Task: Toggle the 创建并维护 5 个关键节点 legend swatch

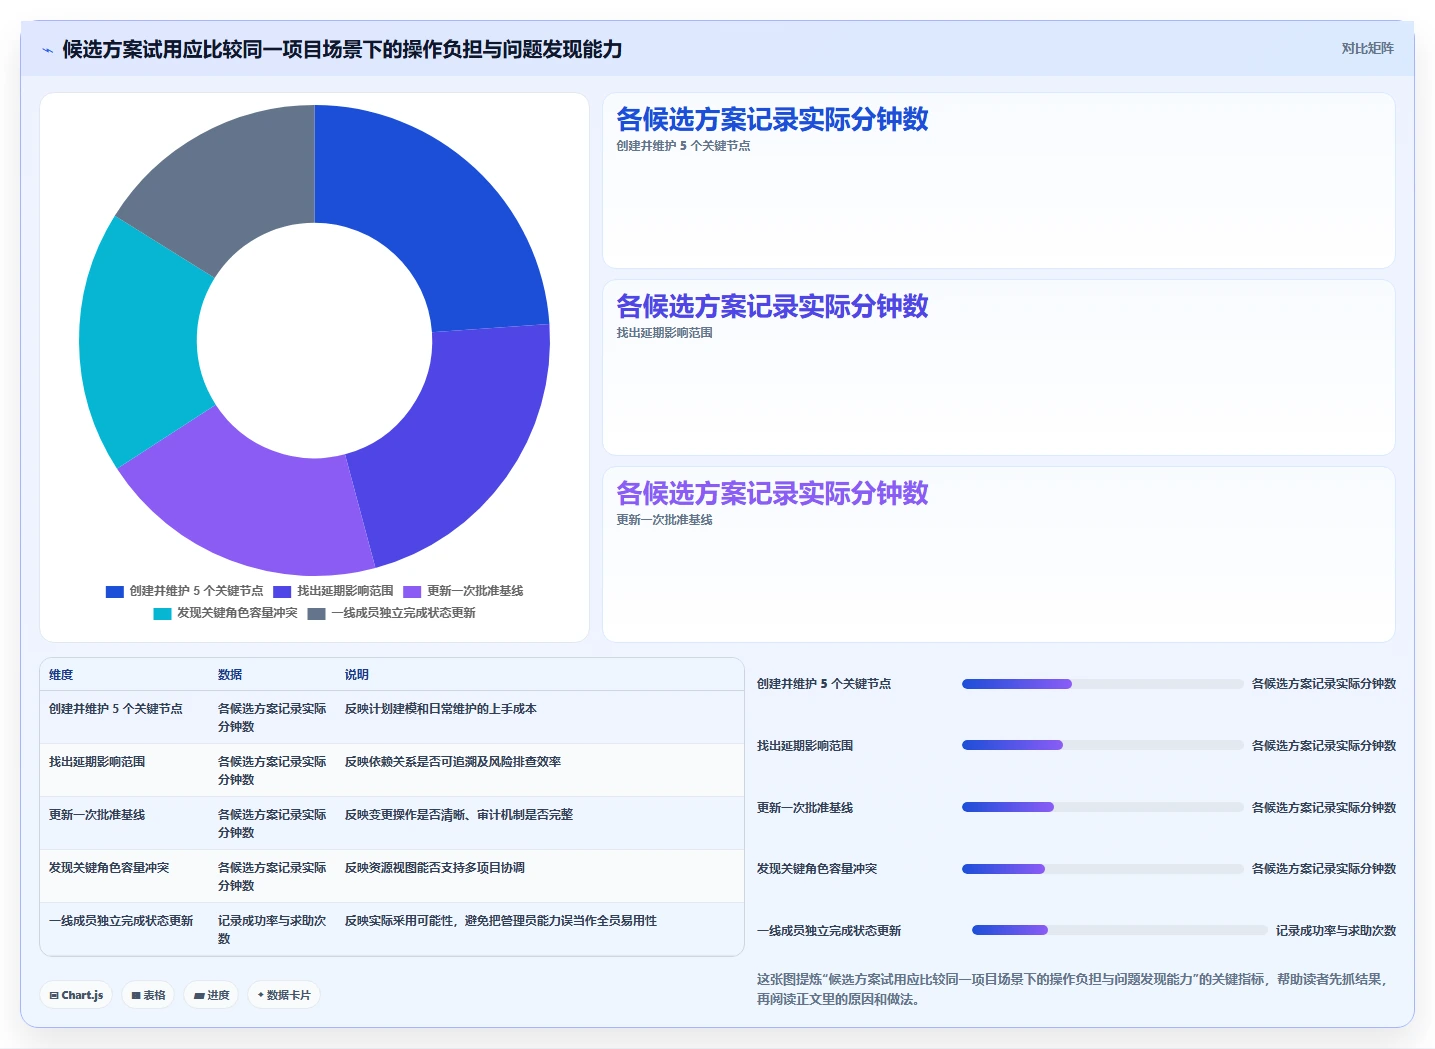Action: click(x=115, y=591)
